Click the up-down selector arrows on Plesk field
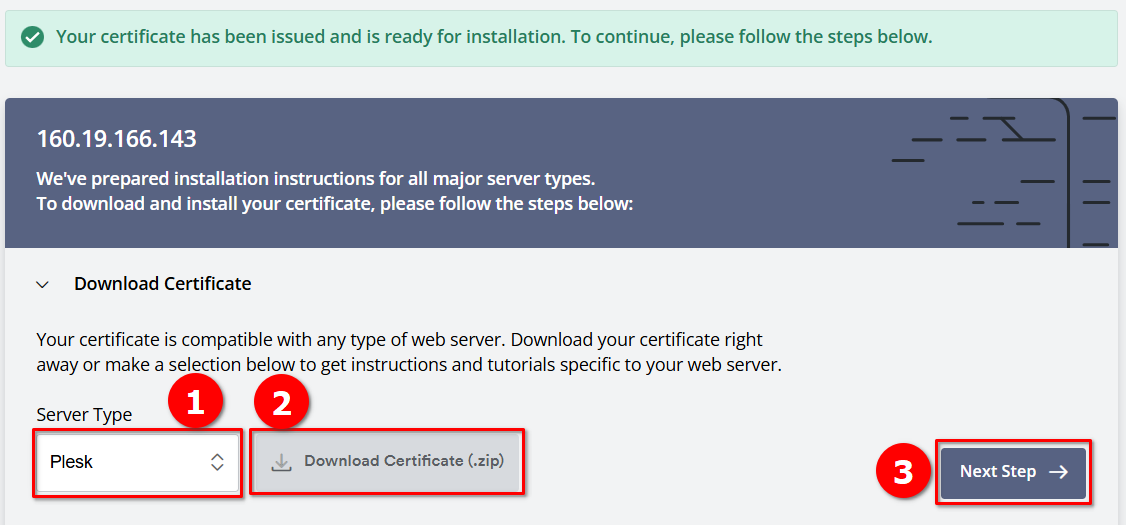 217,463
